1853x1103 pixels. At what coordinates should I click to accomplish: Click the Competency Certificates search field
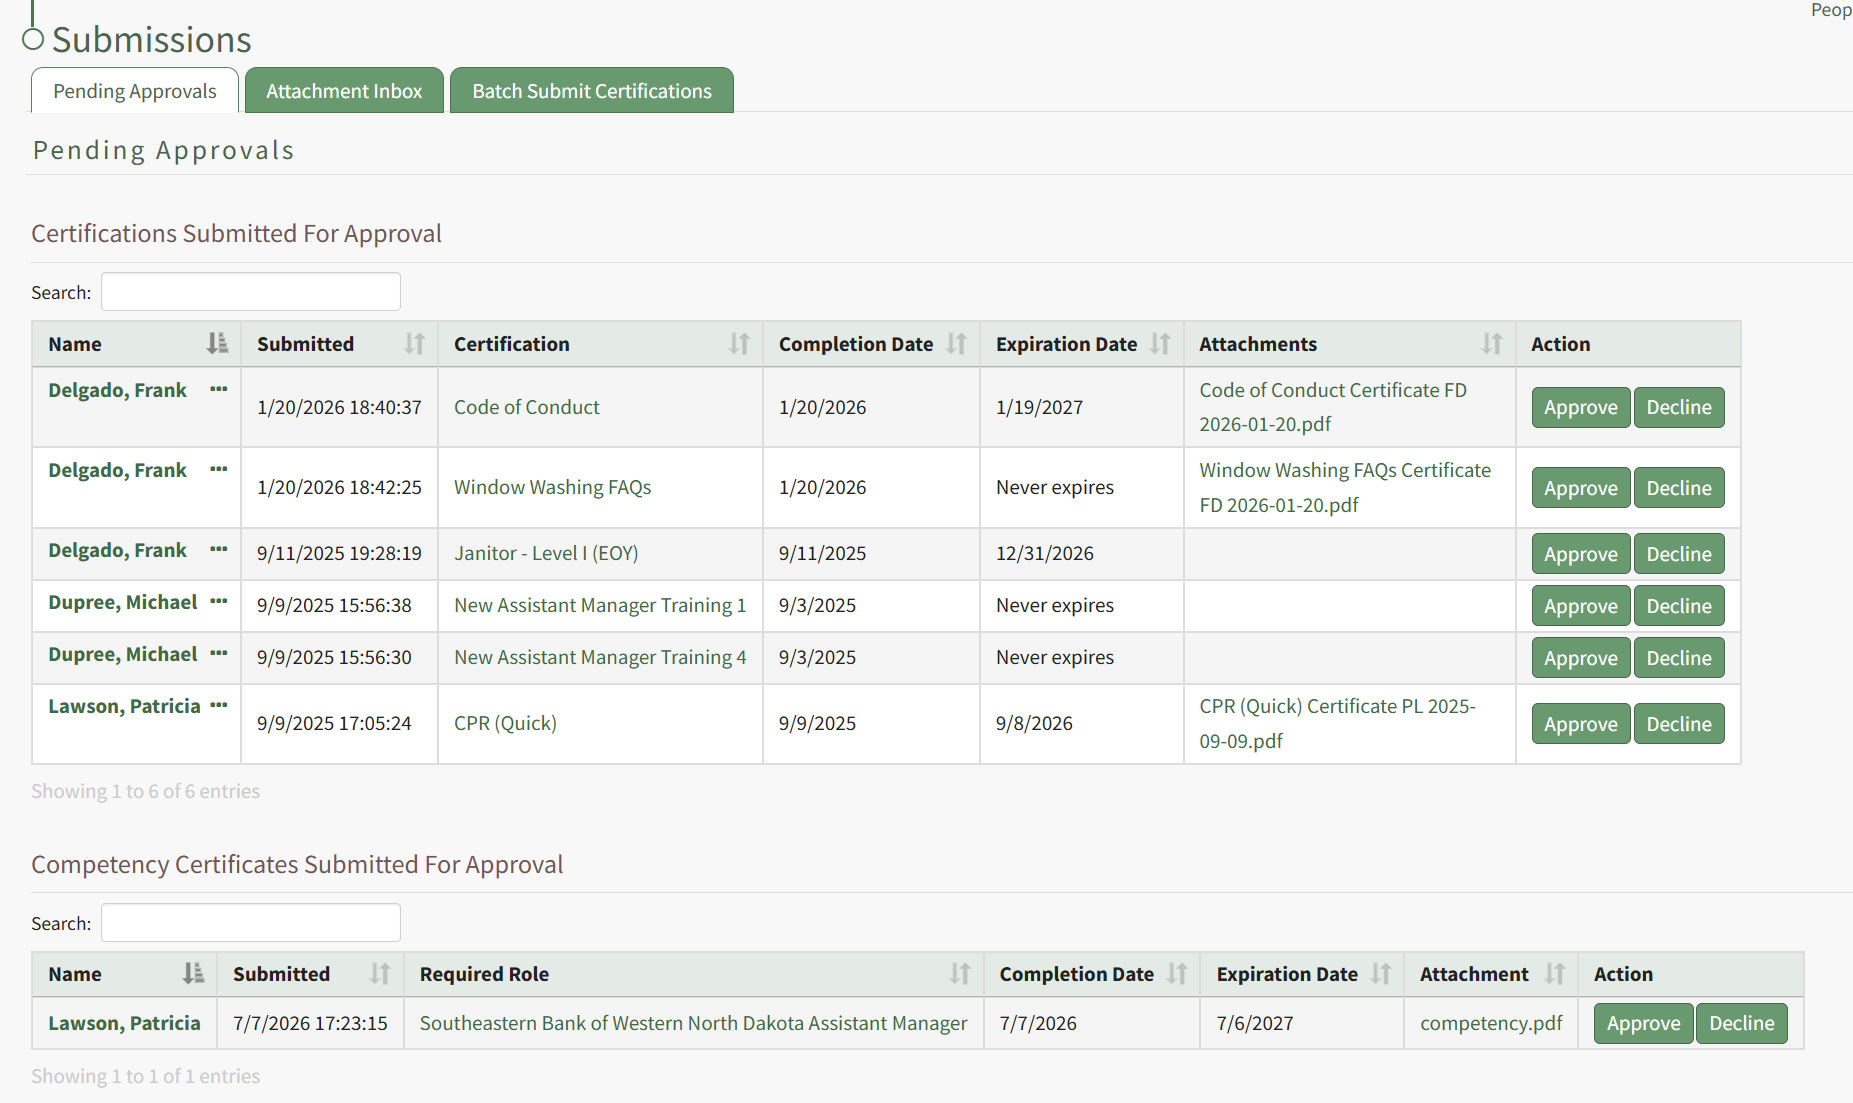coord(251,923)
